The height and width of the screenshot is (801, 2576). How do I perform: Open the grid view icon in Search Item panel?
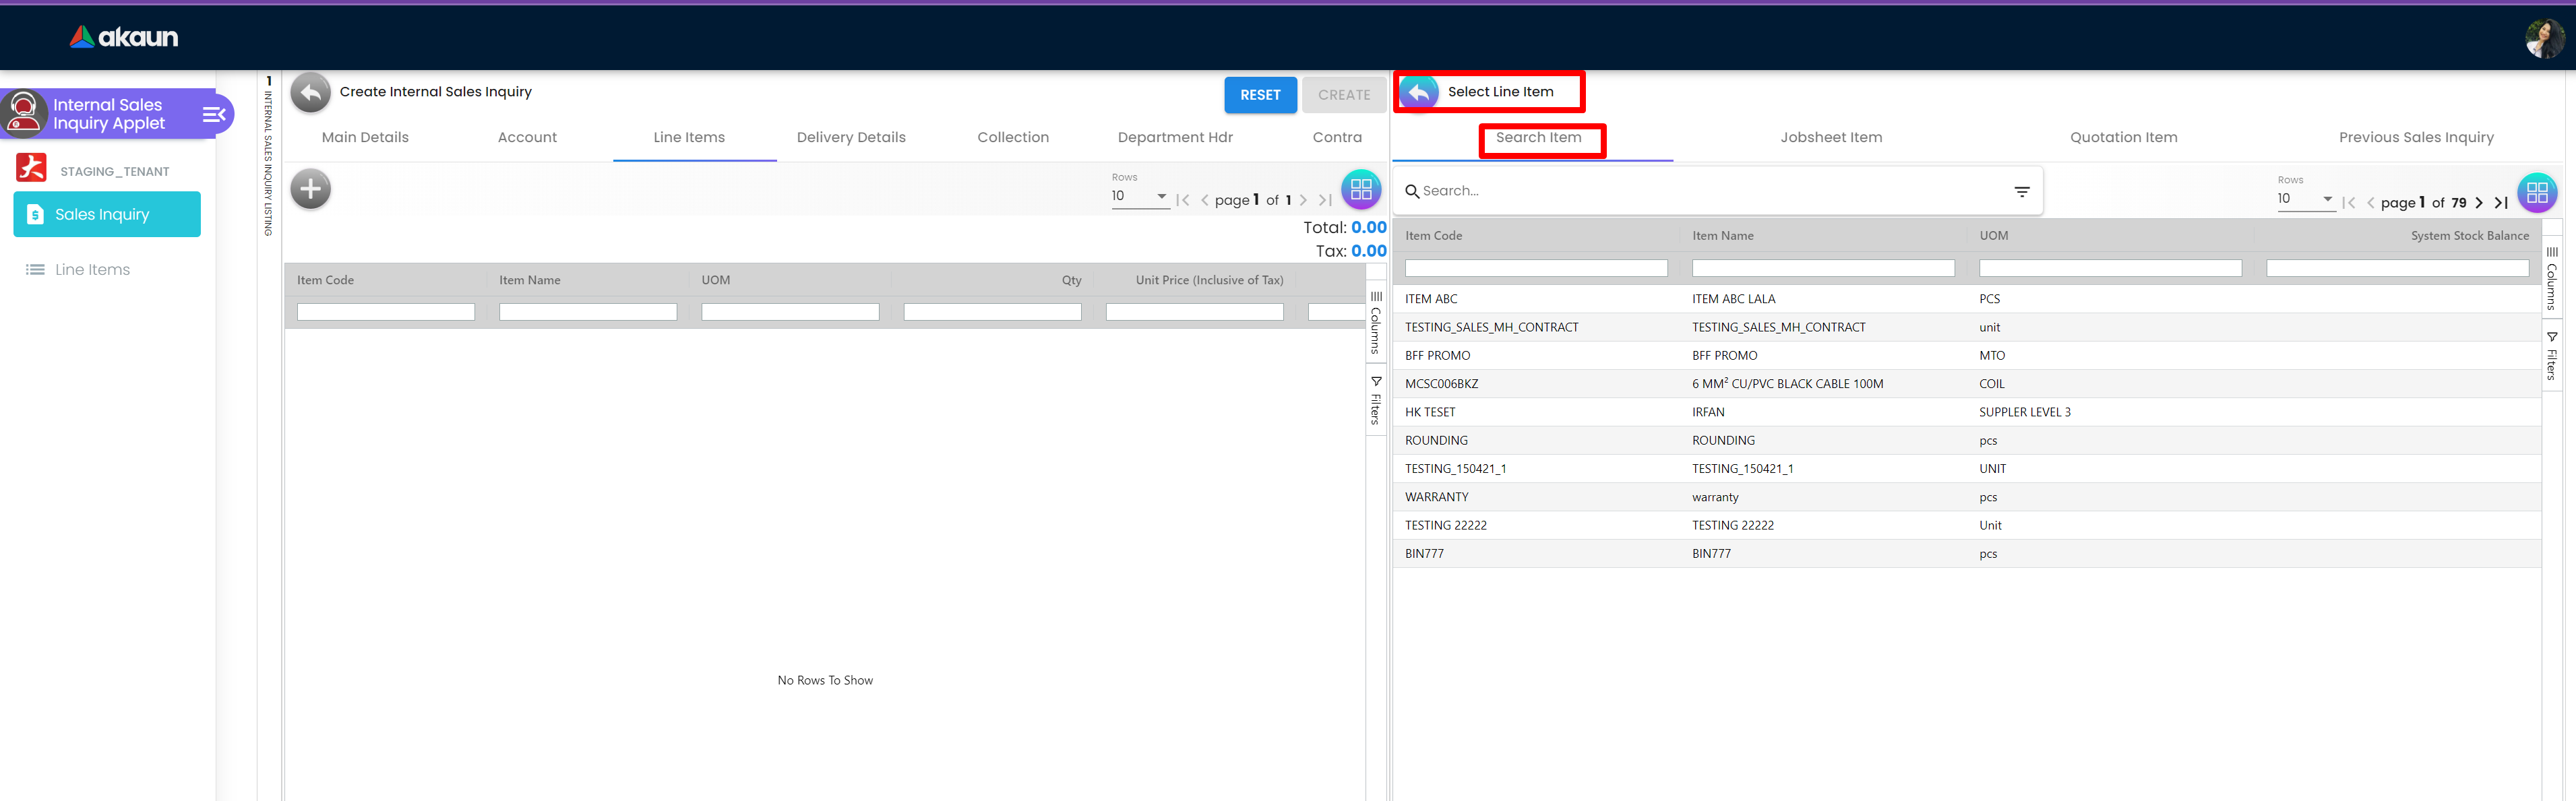2536,193
